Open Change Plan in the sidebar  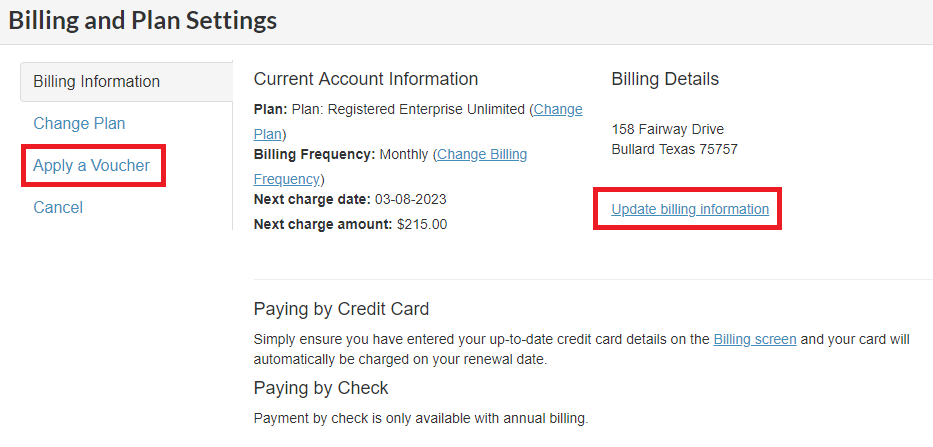coord(79,123)
